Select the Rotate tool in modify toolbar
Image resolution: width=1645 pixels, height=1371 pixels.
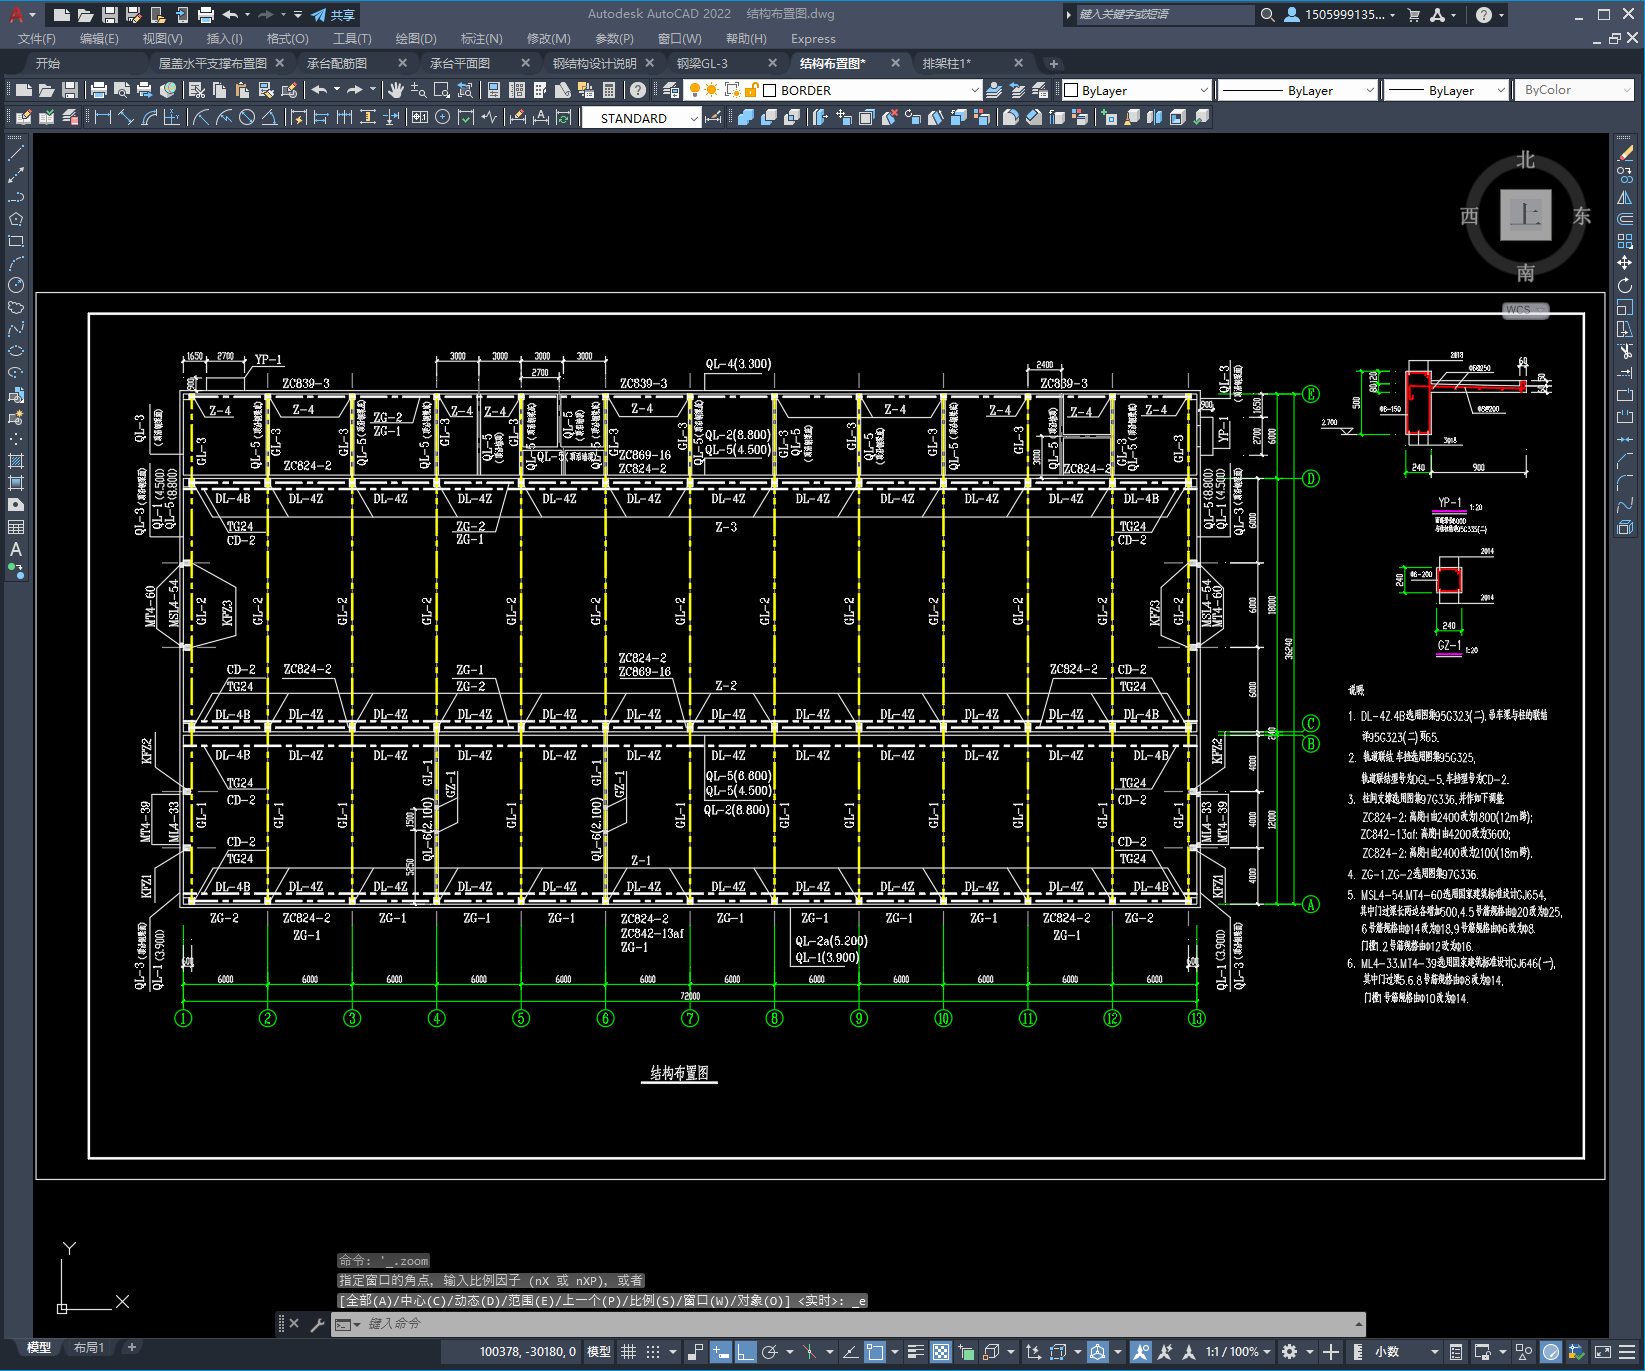point(1625,285)
